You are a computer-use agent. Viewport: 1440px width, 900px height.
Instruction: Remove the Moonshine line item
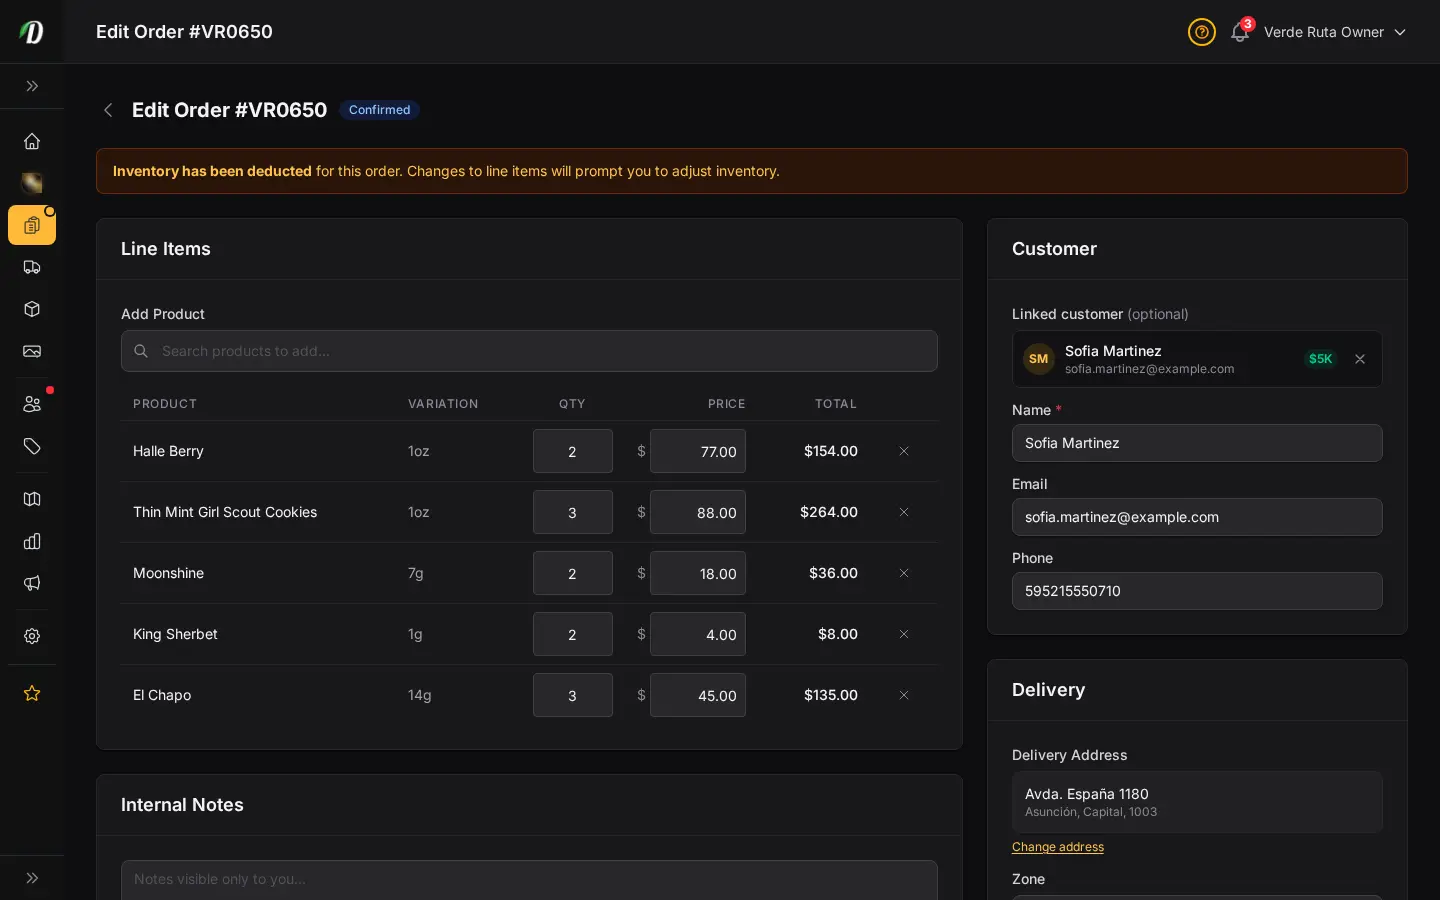pyautogui.click(x=904, y=573)
